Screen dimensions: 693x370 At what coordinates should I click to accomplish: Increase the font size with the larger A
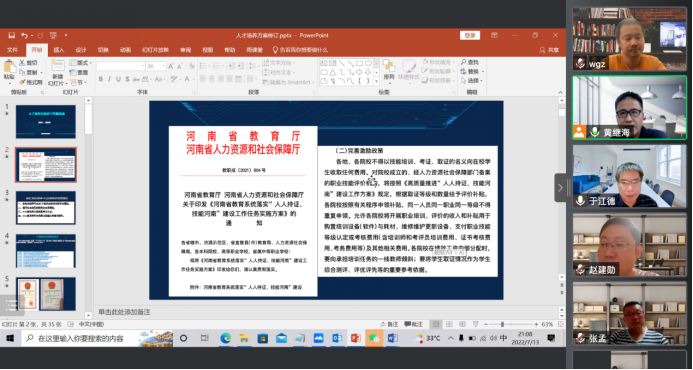171,66
